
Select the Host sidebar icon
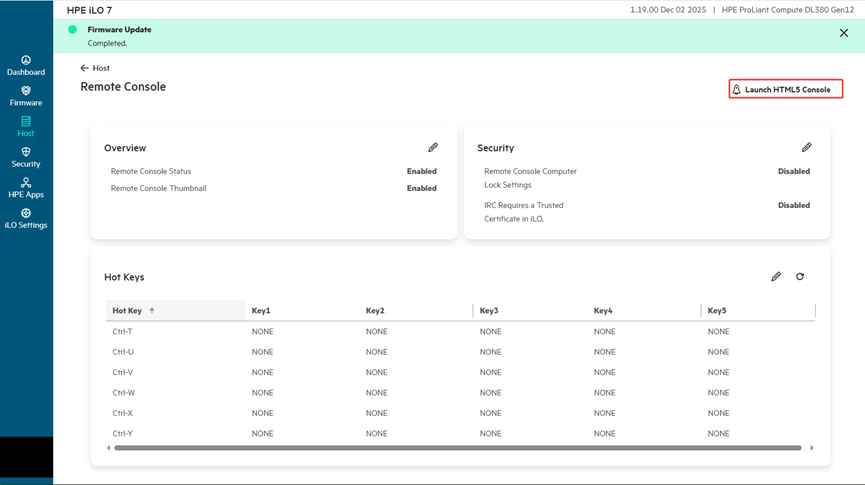[x=26, y=122]
